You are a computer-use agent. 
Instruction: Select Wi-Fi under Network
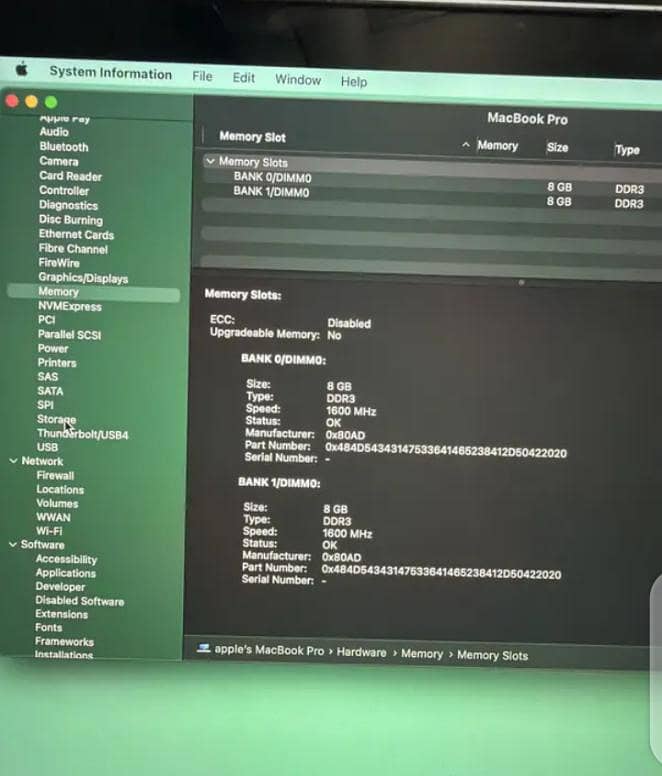(49, 531)
